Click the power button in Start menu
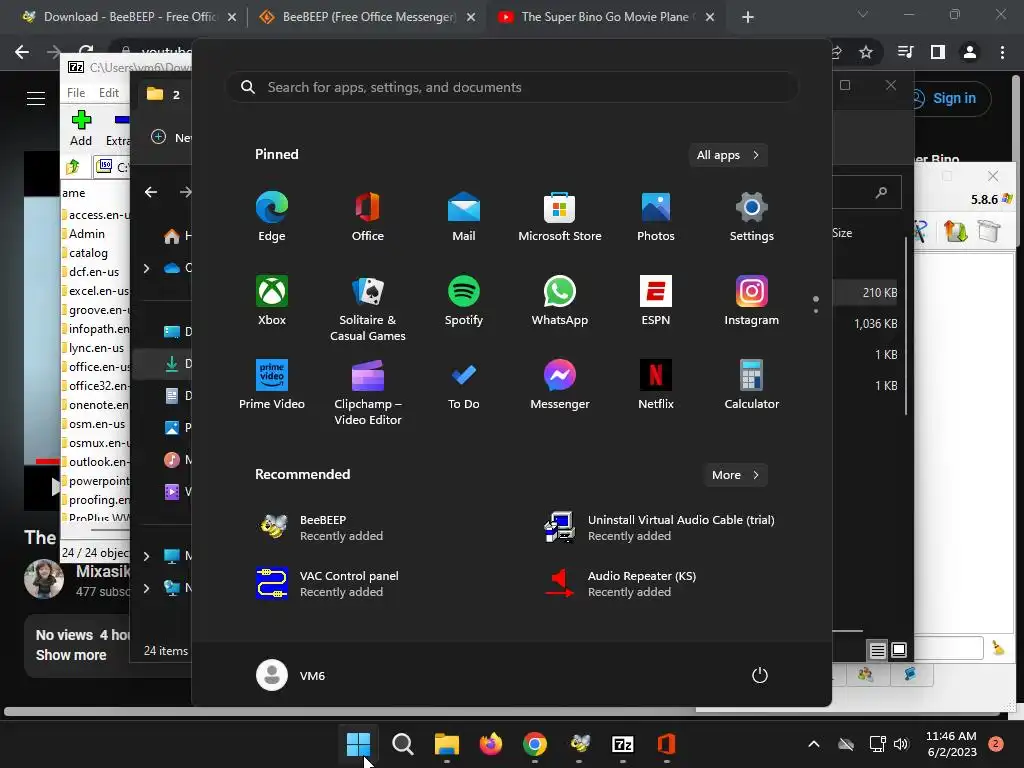This screenshot has width=1024, height=768. point(760,675)
